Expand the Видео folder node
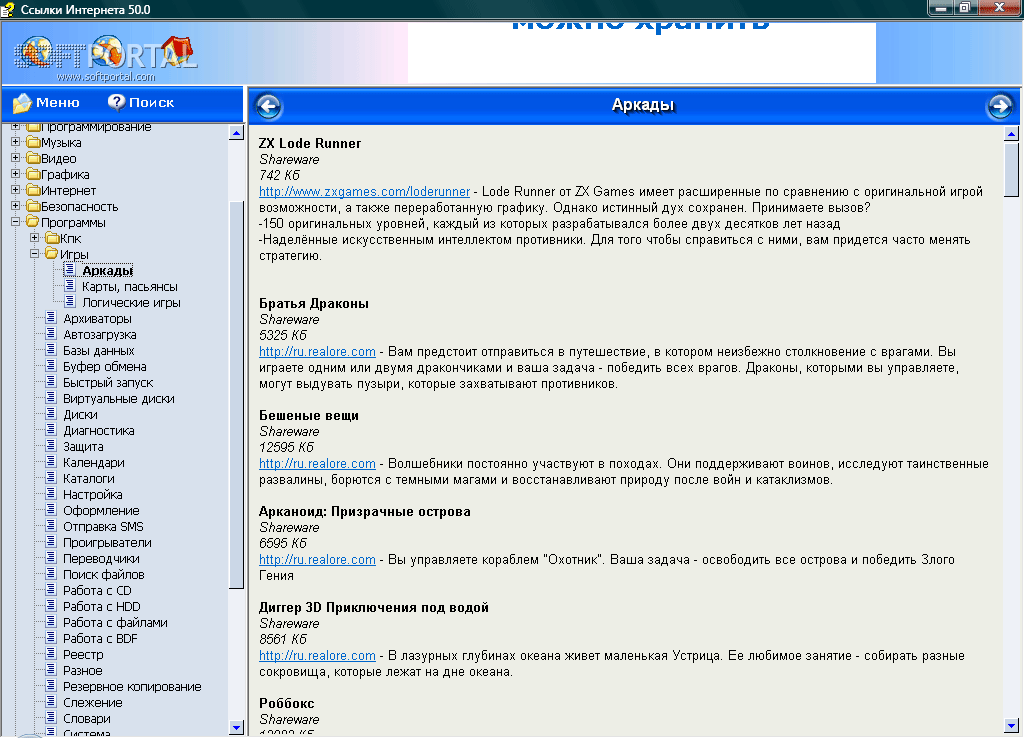Screen dimensions: 1024x738 pyautogui.click(x=16, y=157)
